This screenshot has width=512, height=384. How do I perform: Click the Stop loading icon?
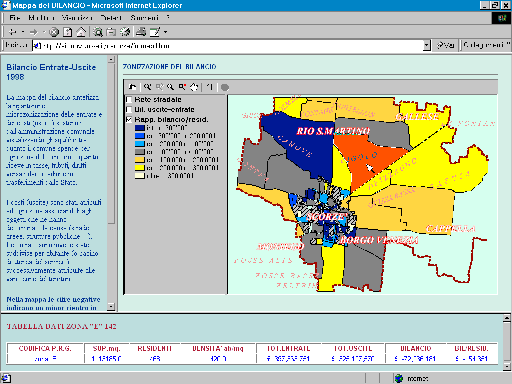[54, 32]
